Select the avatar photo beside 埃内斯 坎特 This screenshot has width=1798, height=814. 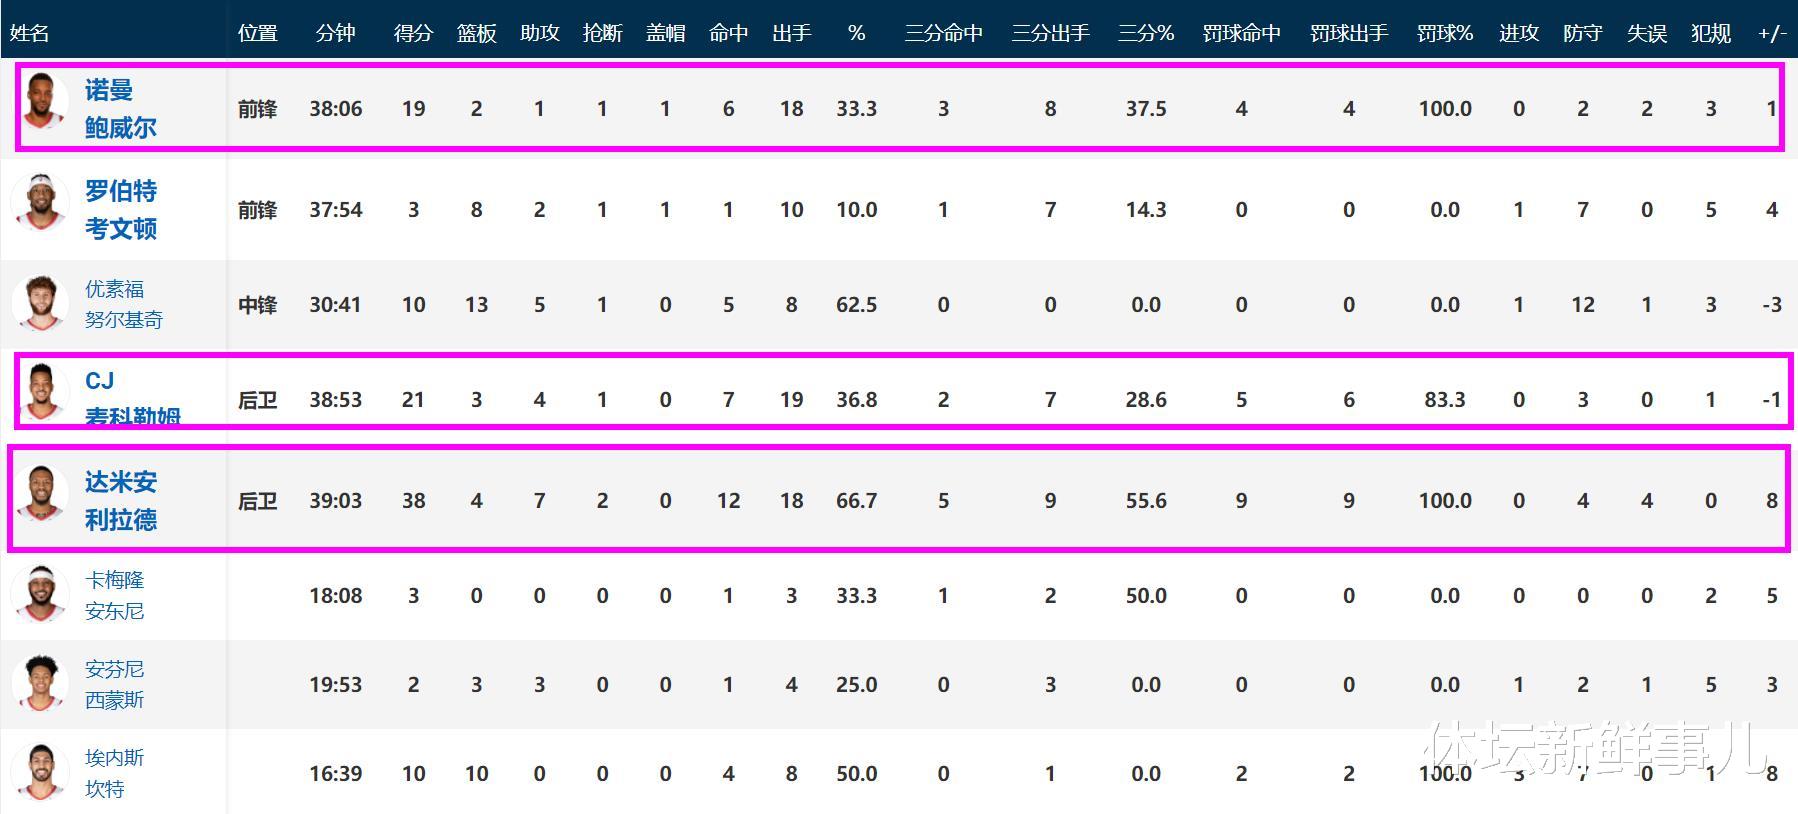coord(40,773)
